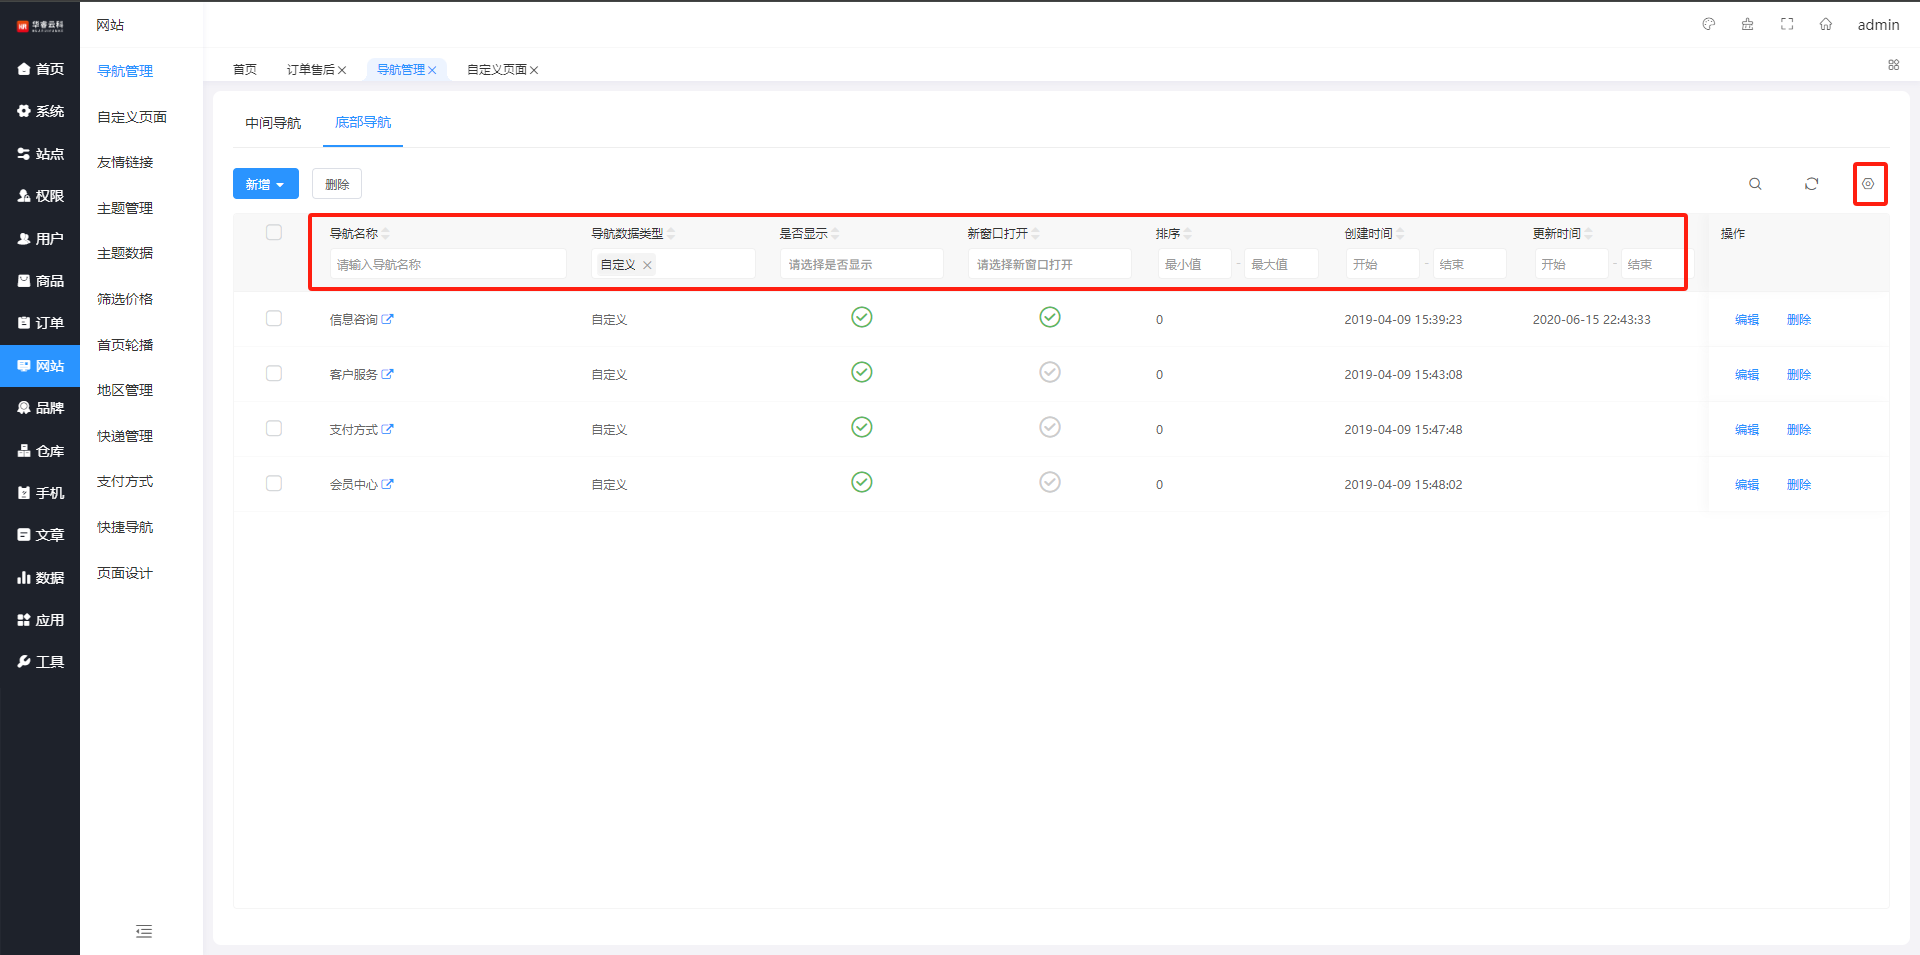
Task: Click the clear cache brush icon
Action: click(x=1747, y=24)
